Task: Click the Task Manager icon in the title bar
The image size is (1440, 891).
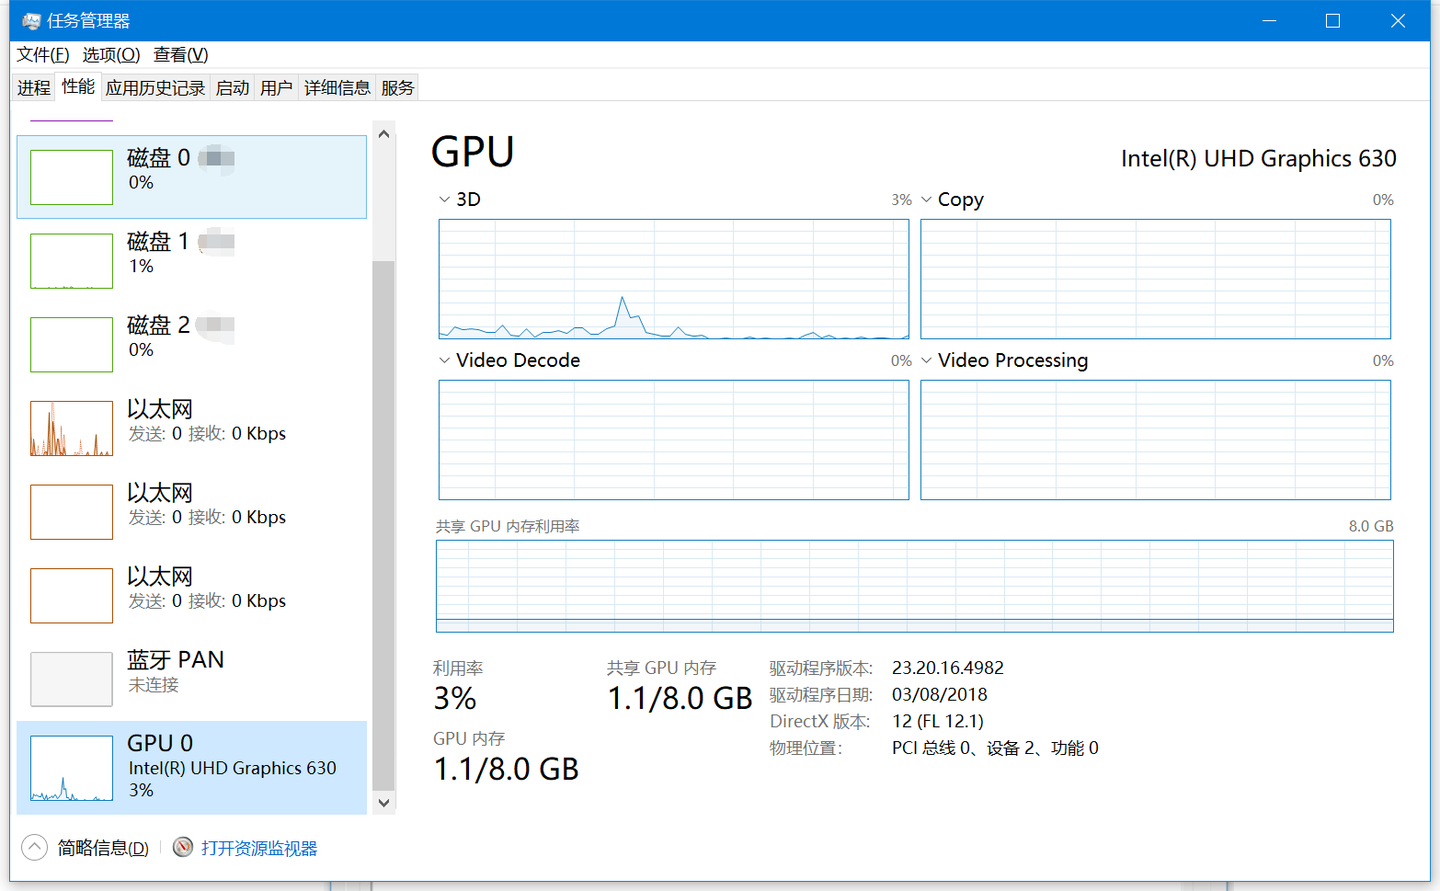Action: click(31, 21)
